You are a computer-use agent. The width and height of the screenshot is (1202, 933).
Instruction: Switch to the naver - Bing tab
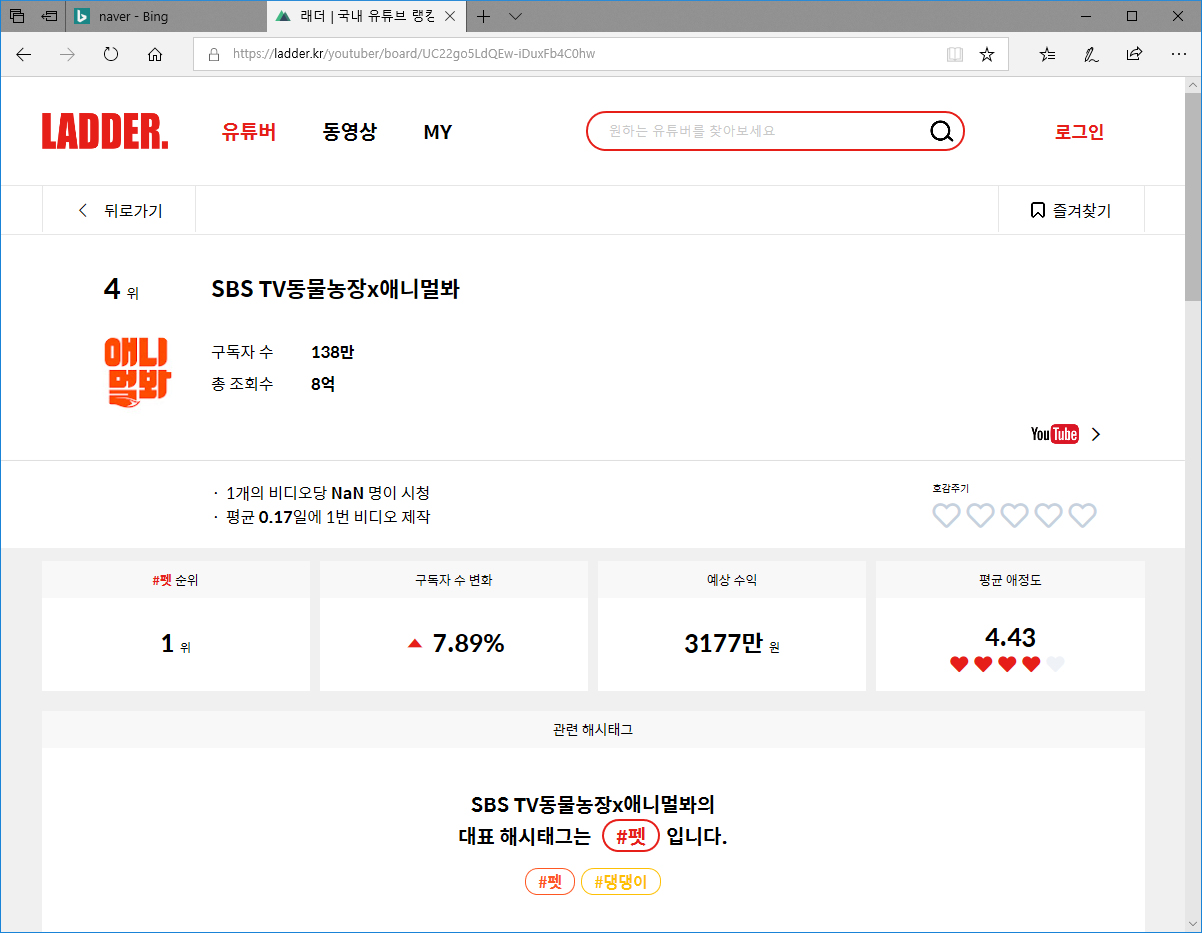[167, 16]
